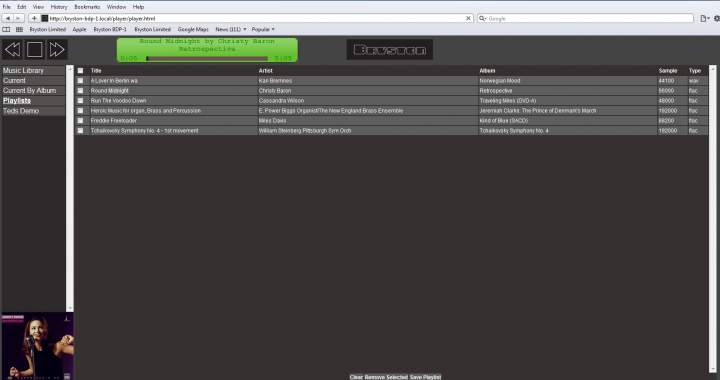720x380 pixels.
Task: Expand the Popular bookmarks dropdown
Action: click(263, 29)
